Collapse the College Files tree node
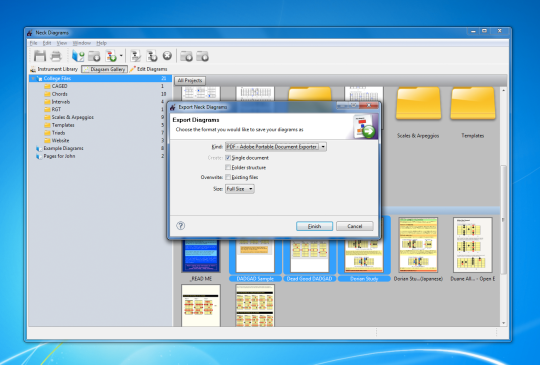This screenshot has width=540, height=365. coord(33,79)
